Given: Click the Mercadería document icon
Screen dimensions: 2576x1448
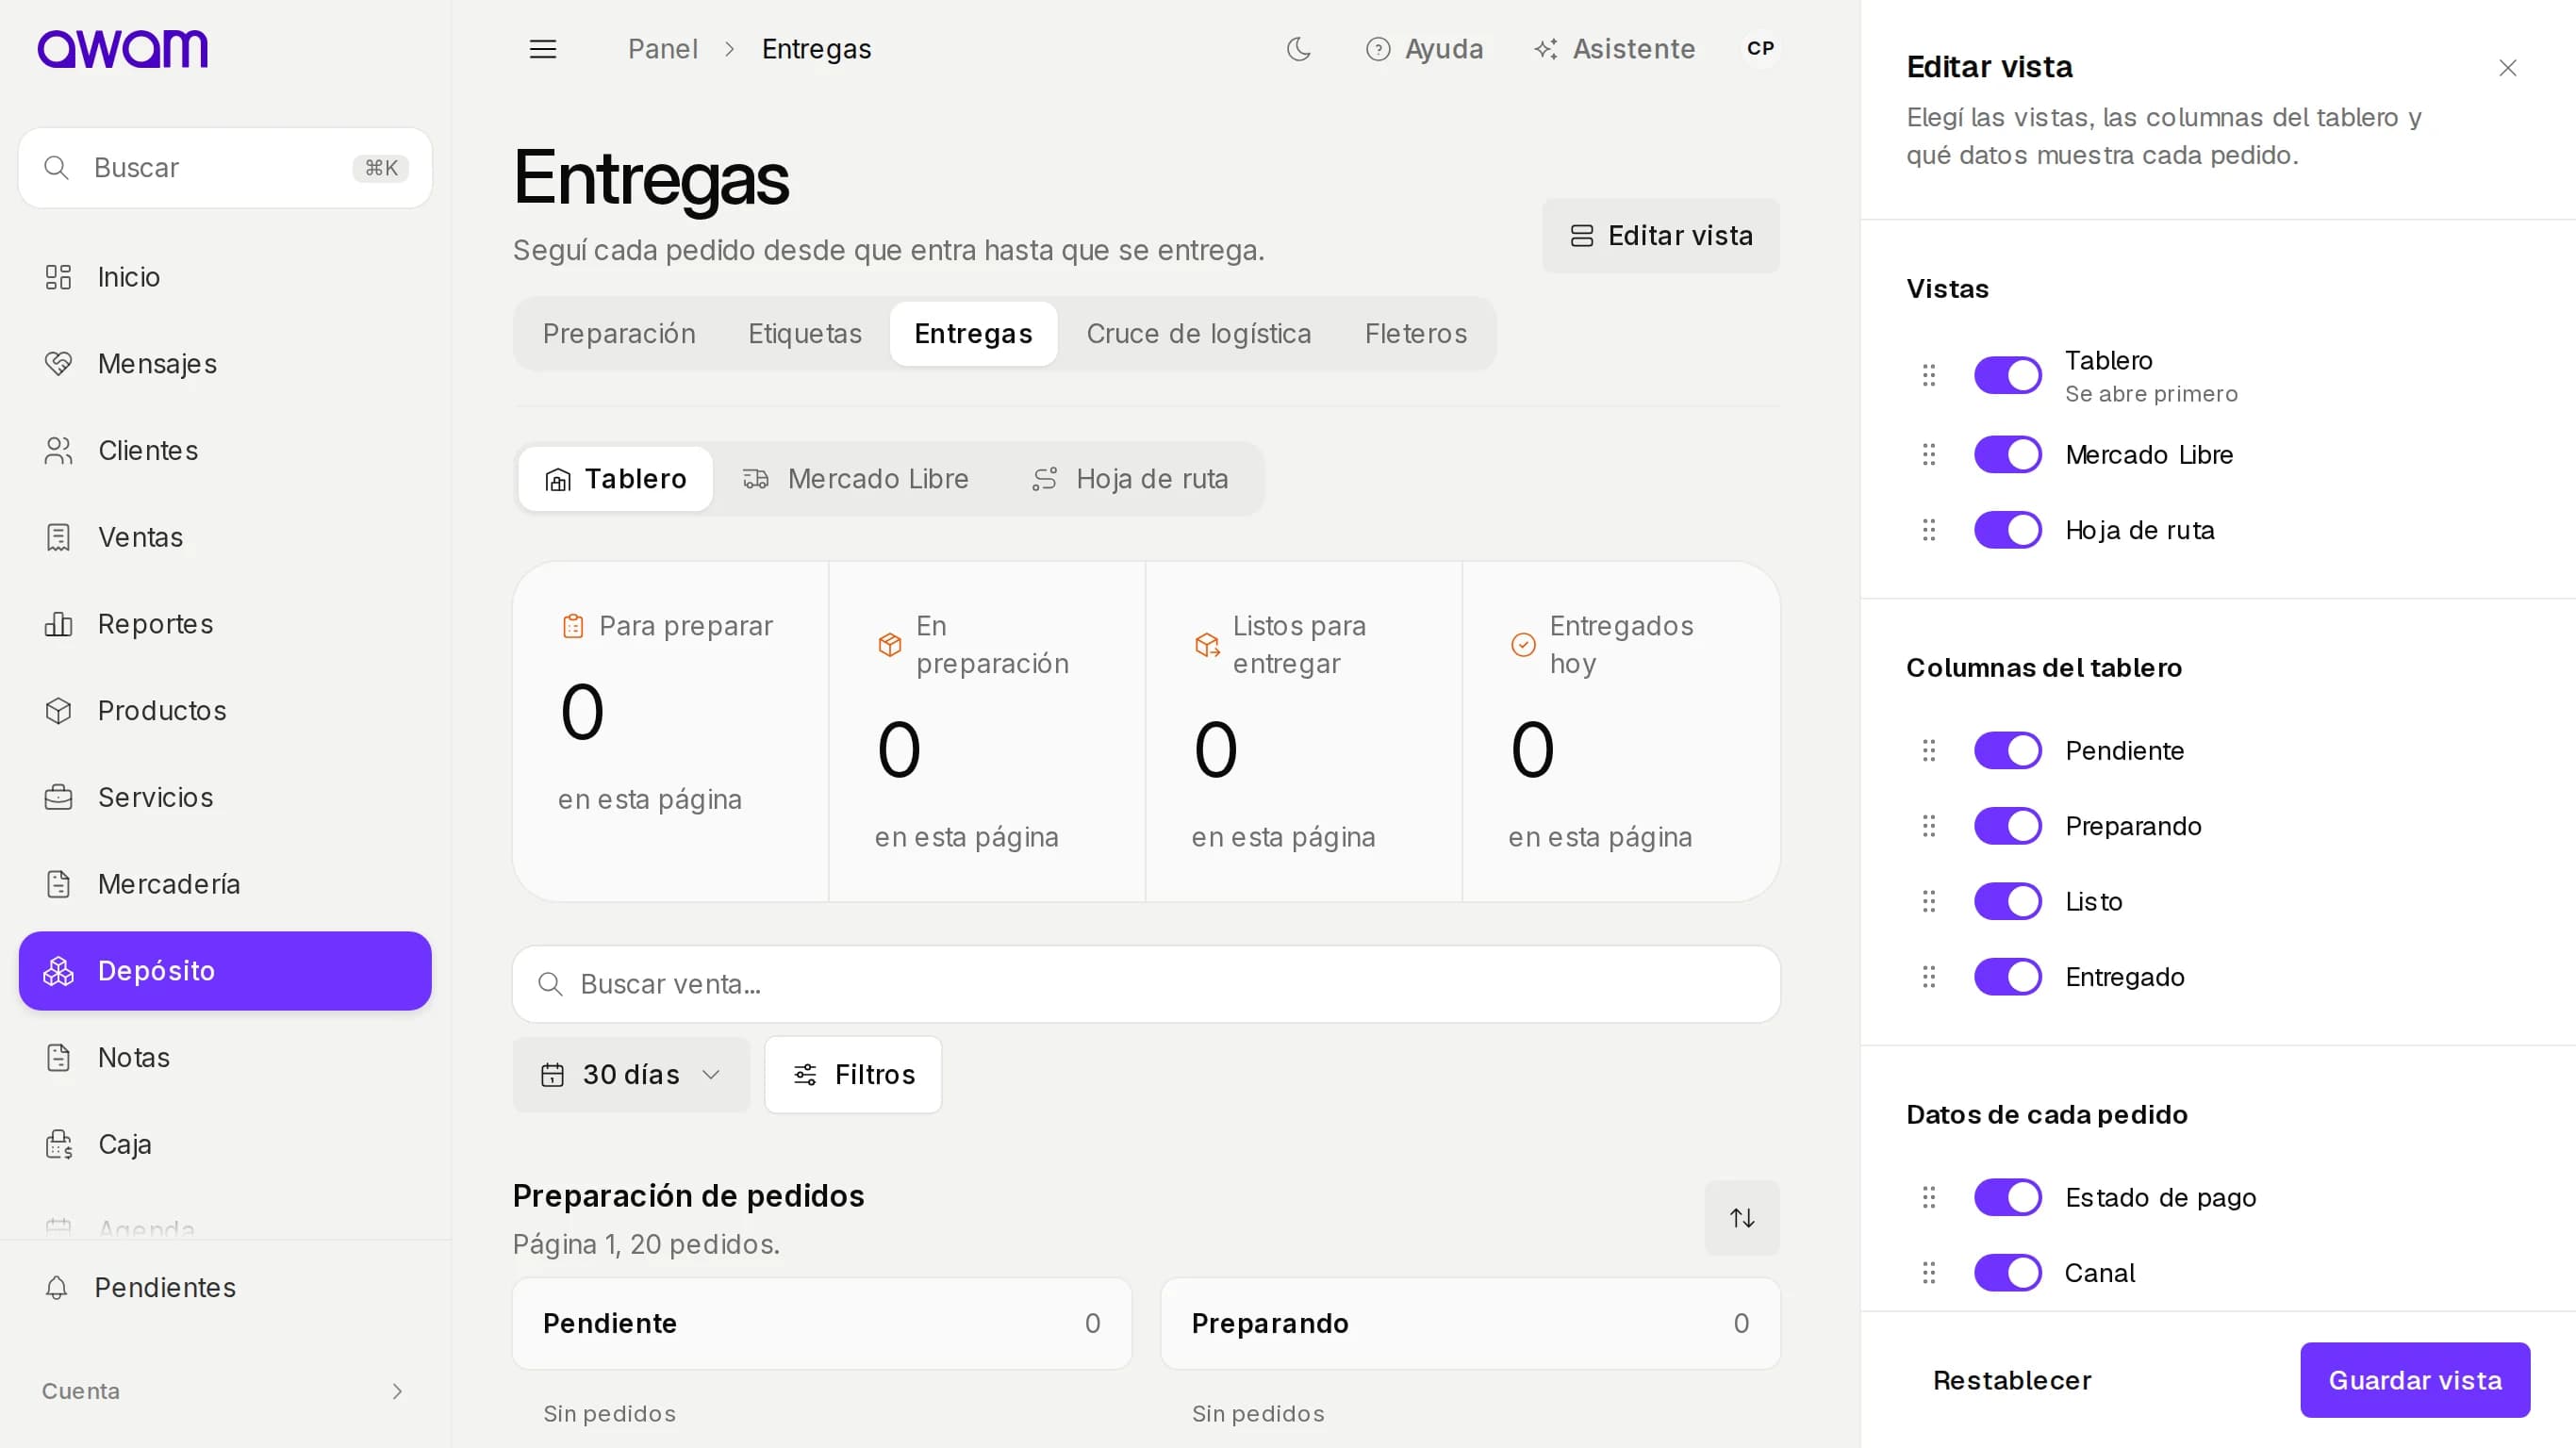Looking at the screenshot, I should click(x=58, y=884).
